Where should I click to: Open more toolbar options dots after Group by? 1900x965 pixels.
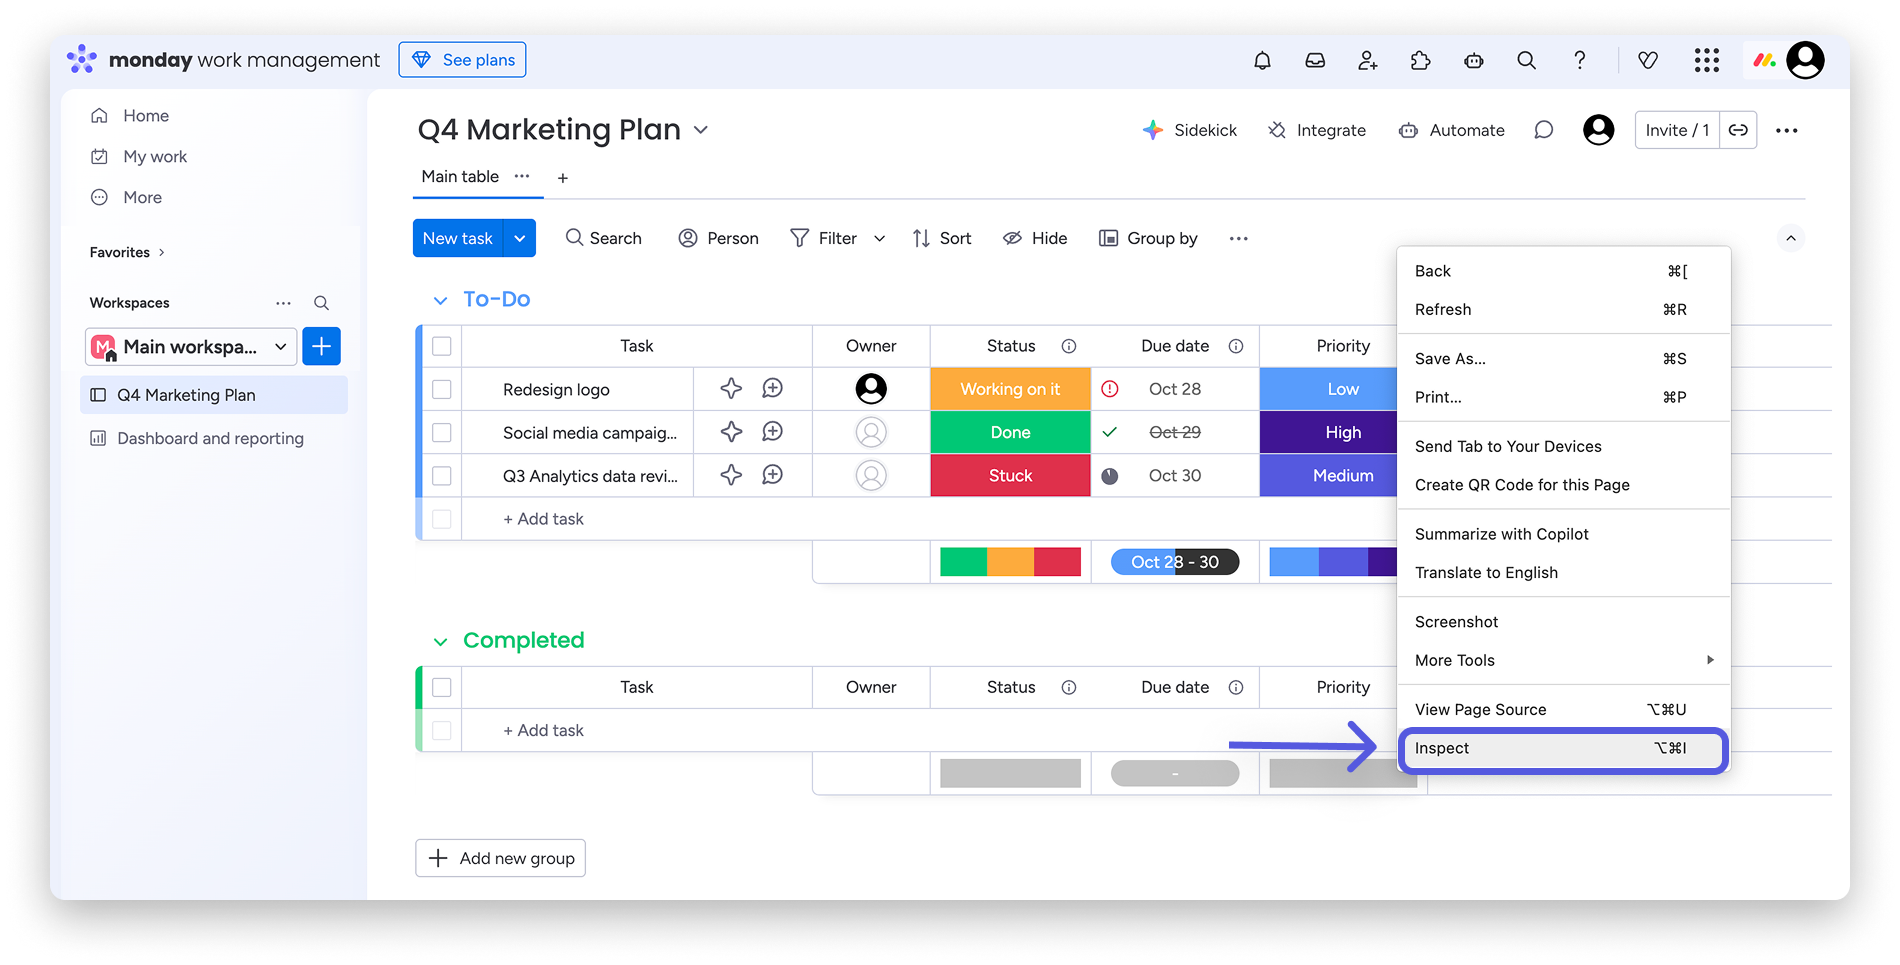[1238, 238]
